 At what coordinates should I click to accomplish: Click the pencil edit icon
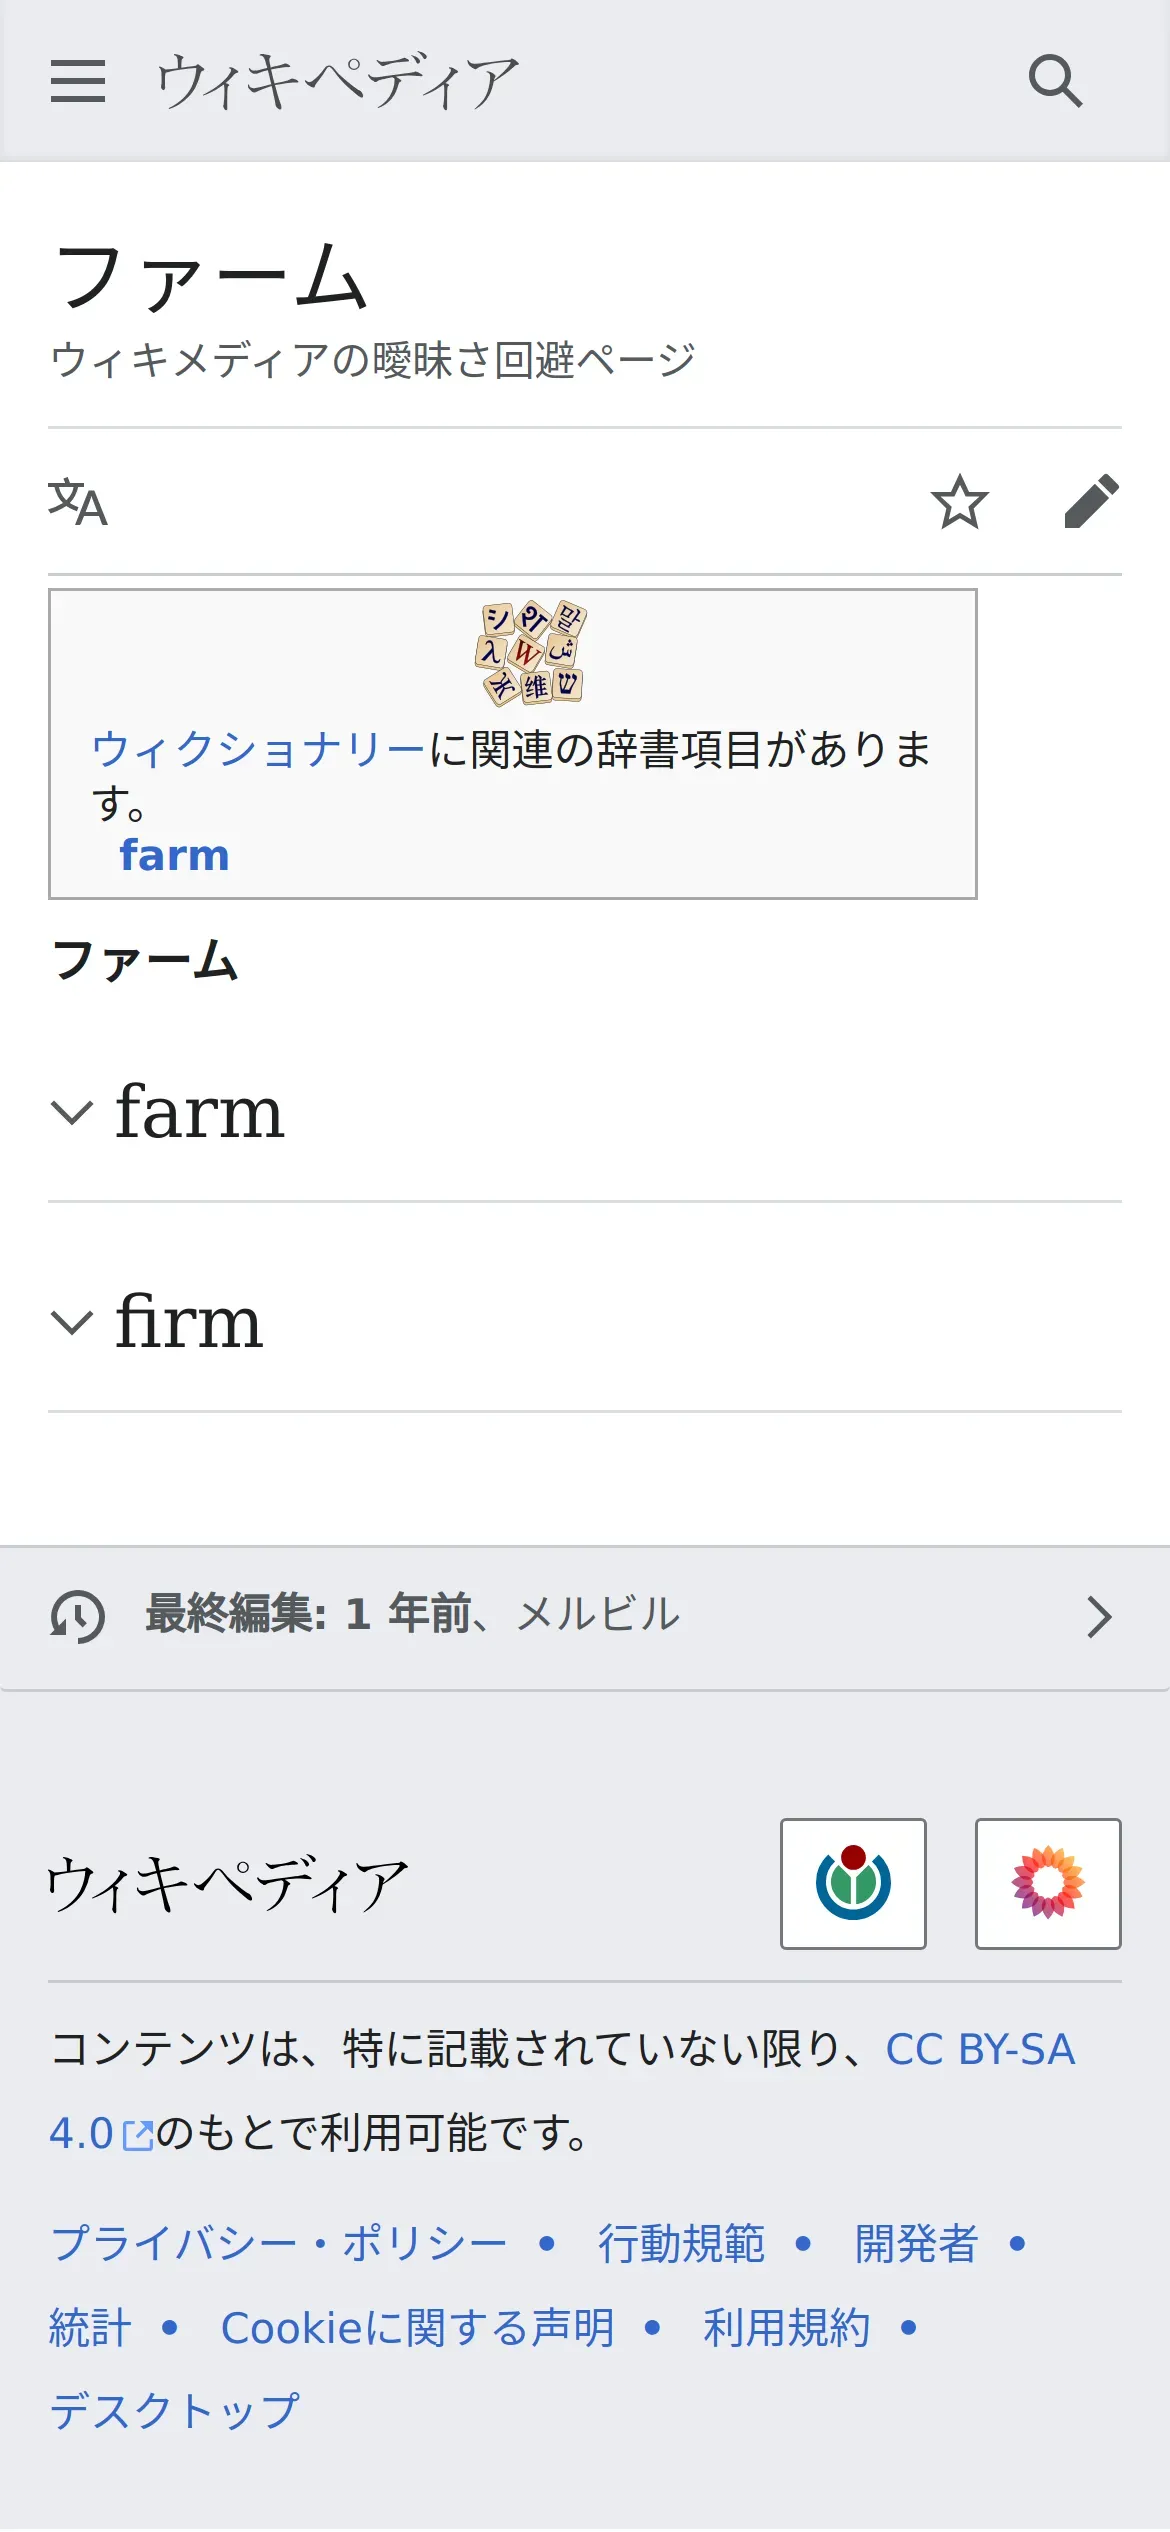(x=1091, y=501)
